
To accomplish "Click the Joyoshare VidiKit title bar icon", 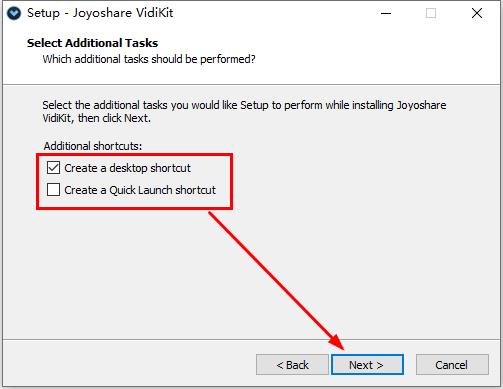I will coord(14,13).
